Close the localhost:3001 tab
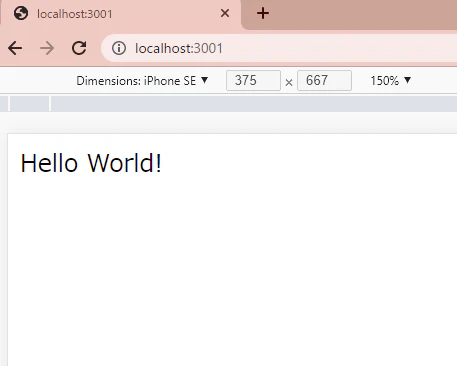Image resolution: width=457 pixels, height=366 pixels. point(225,13)
